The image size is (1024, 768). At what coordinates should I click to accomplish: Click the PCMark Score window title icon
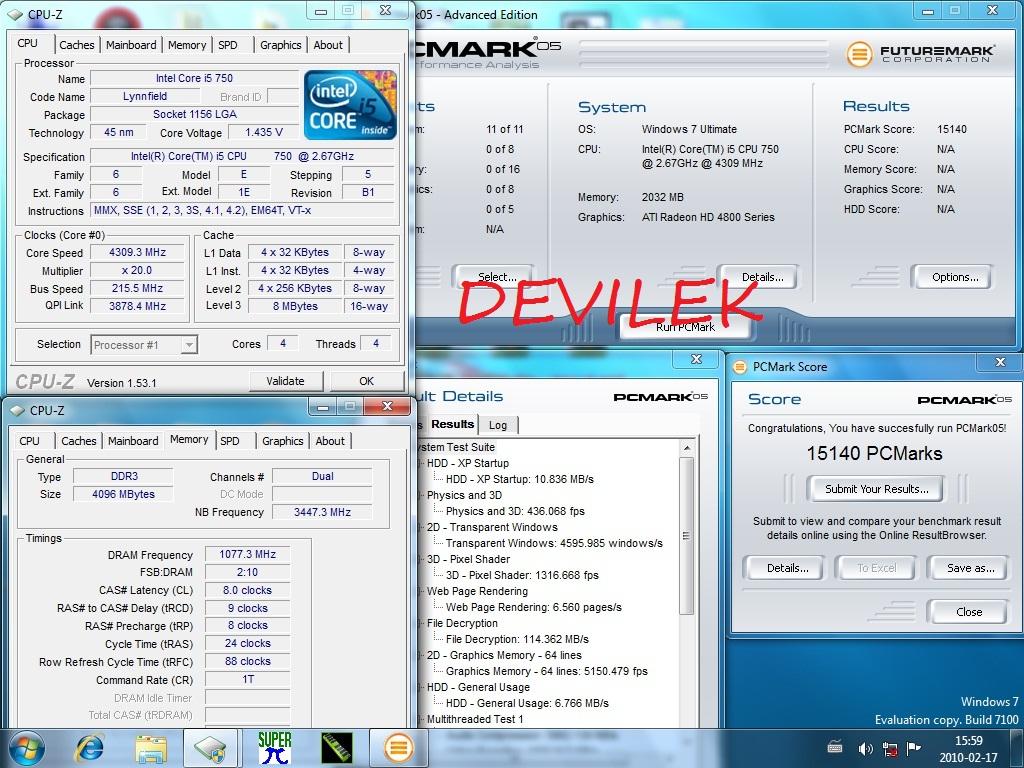click(x=740, y=366)
